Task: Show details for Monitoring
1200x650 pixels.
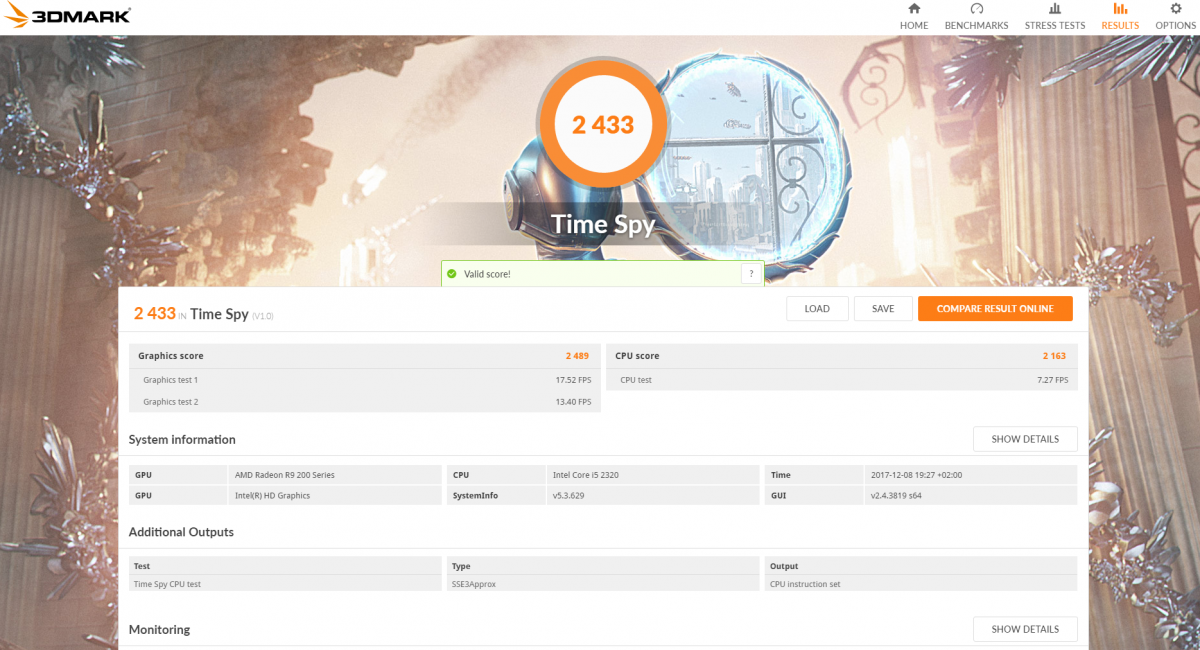Action: (x=1025, y=629)
